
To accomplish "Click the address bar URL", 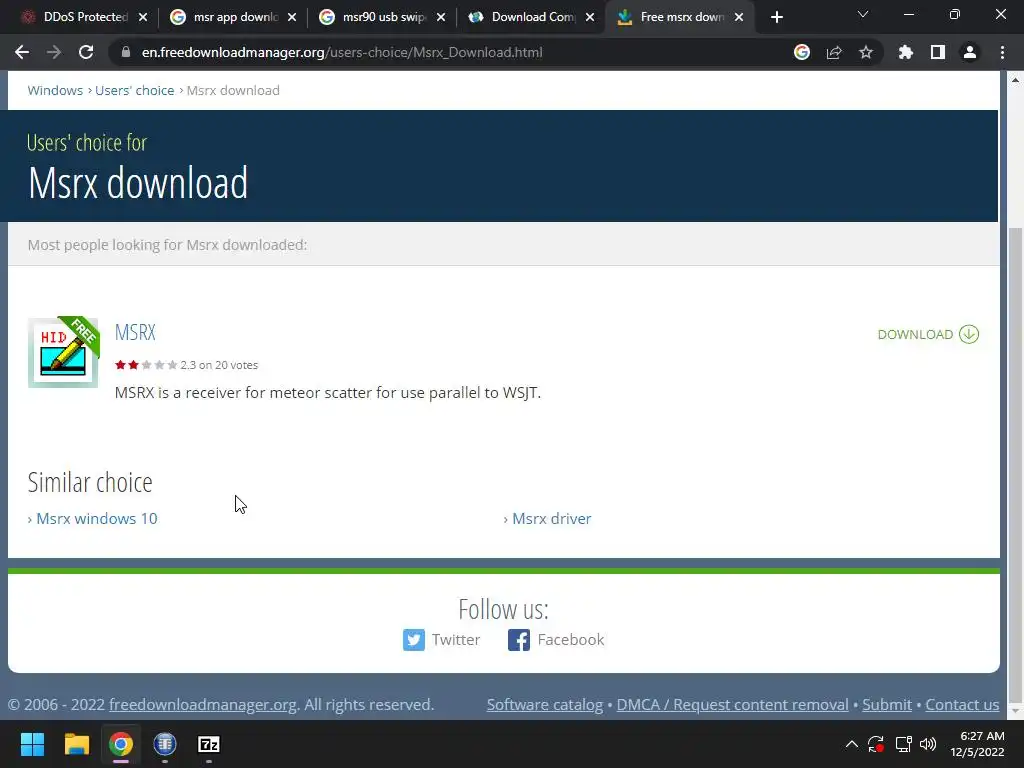I will click(342, 52).
